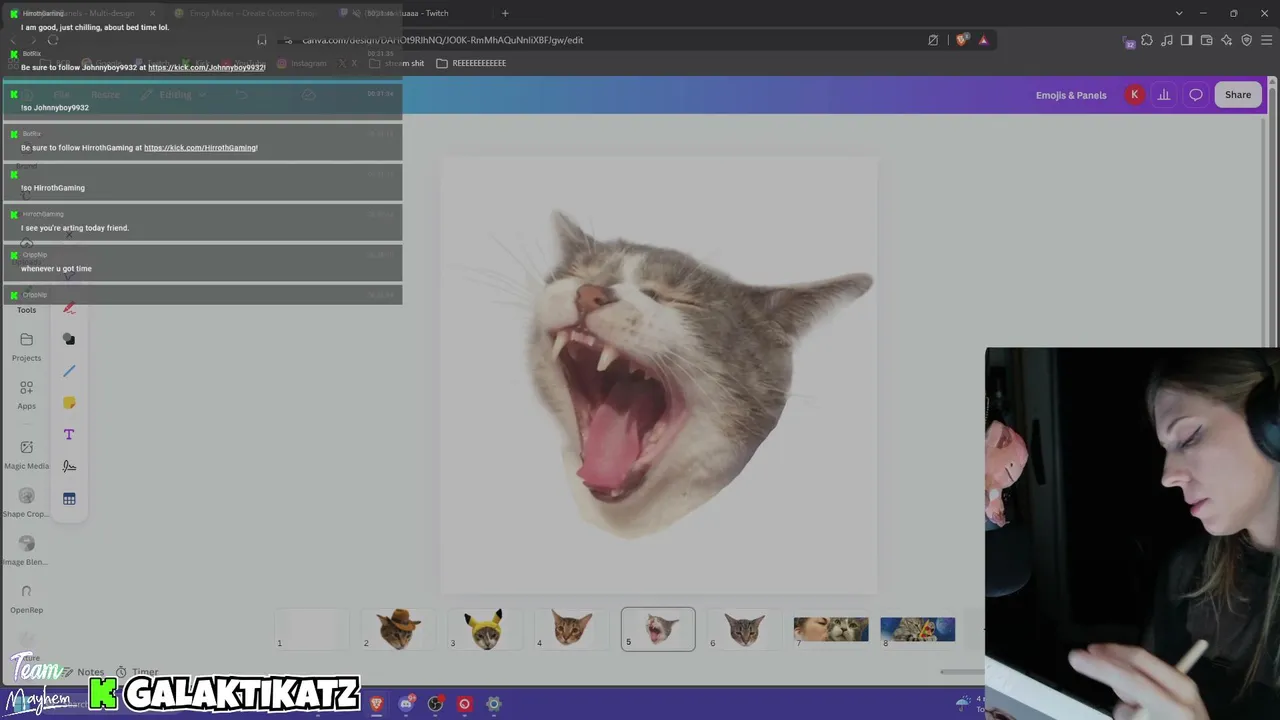The height and width of the screenshot is (720, 1280).
Task: Select the shapes tool in floating toolbar
Action: [x=69, y=339]
